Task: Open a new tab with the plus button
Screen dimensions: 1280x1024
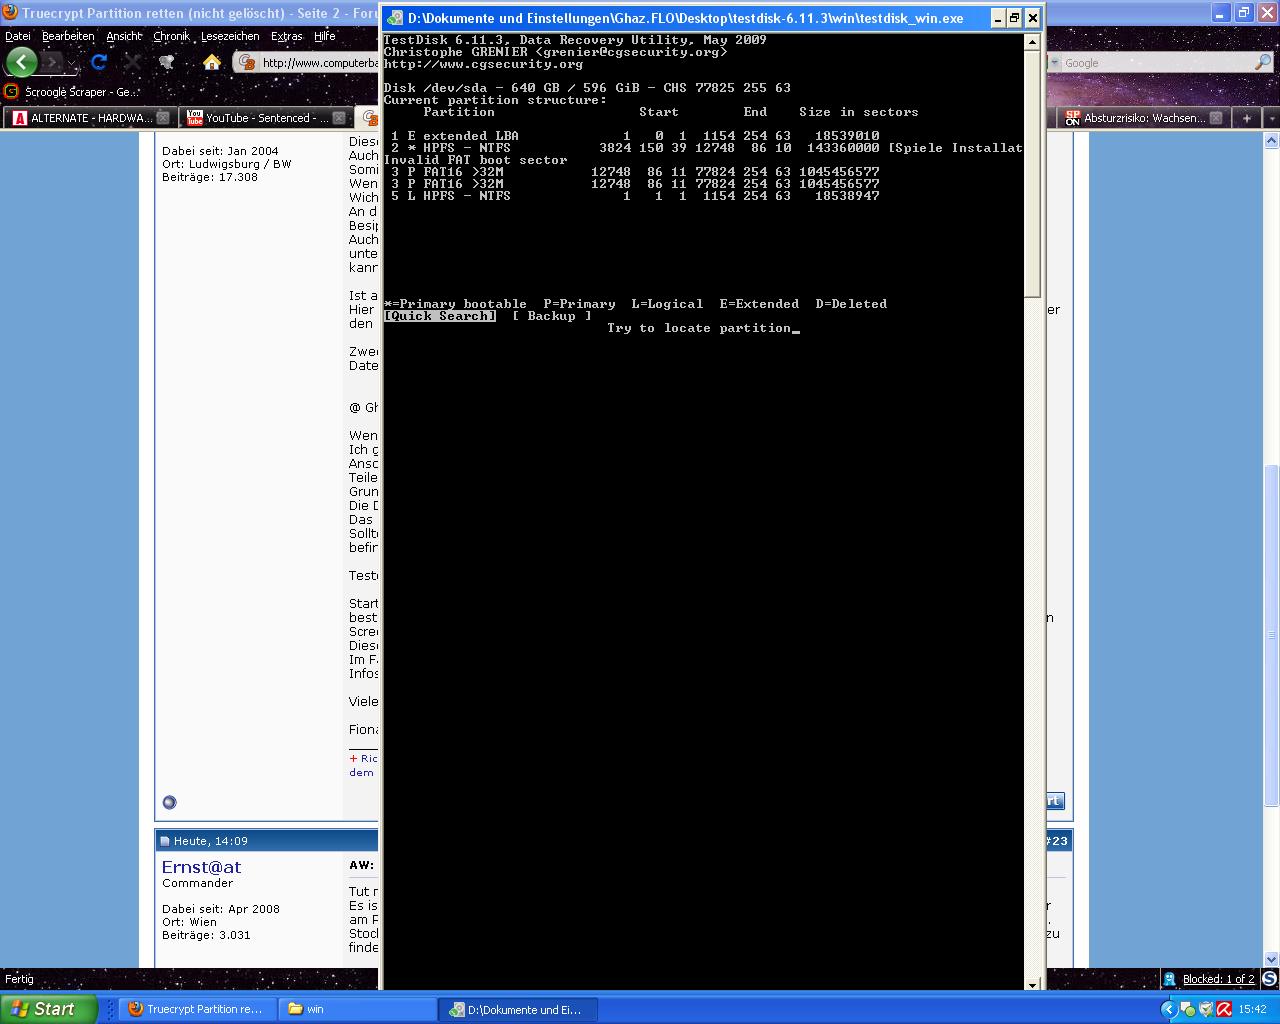Action: click(x=1247, y=118)
